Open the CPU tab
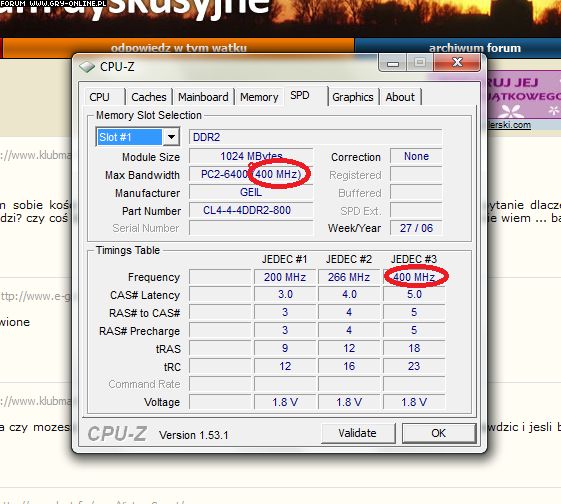 tap(99, 97)
